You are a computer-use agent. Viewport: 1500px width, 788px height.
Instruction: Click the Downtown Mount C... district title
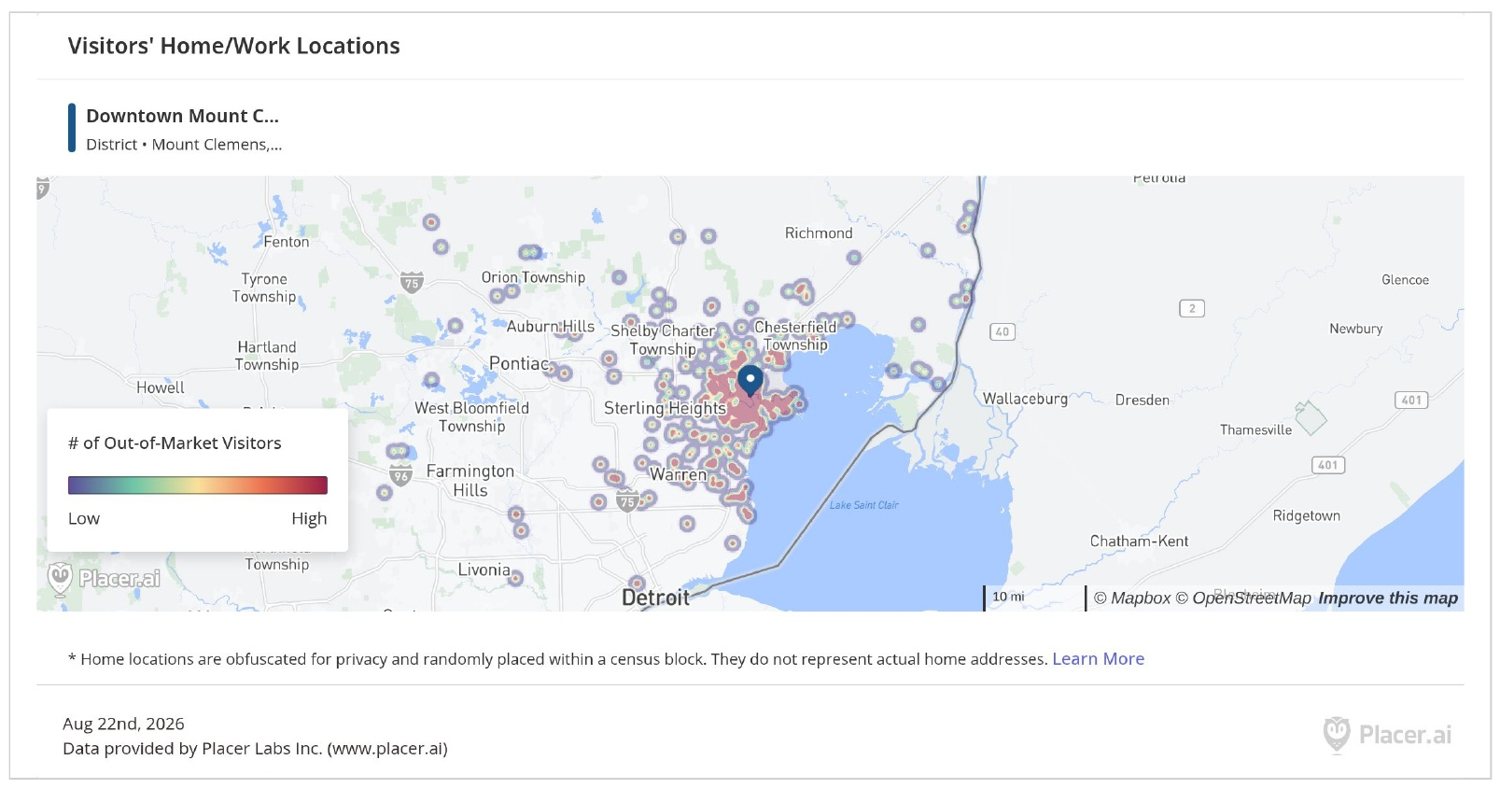coord(183,115)
